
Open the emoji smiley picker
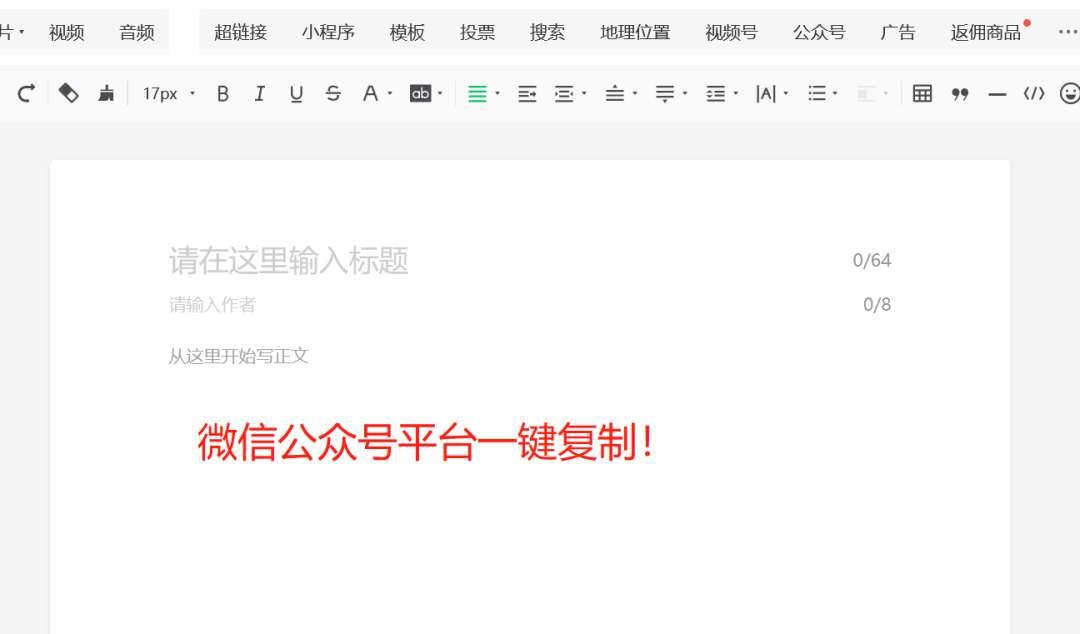(x=1069, y=93)
